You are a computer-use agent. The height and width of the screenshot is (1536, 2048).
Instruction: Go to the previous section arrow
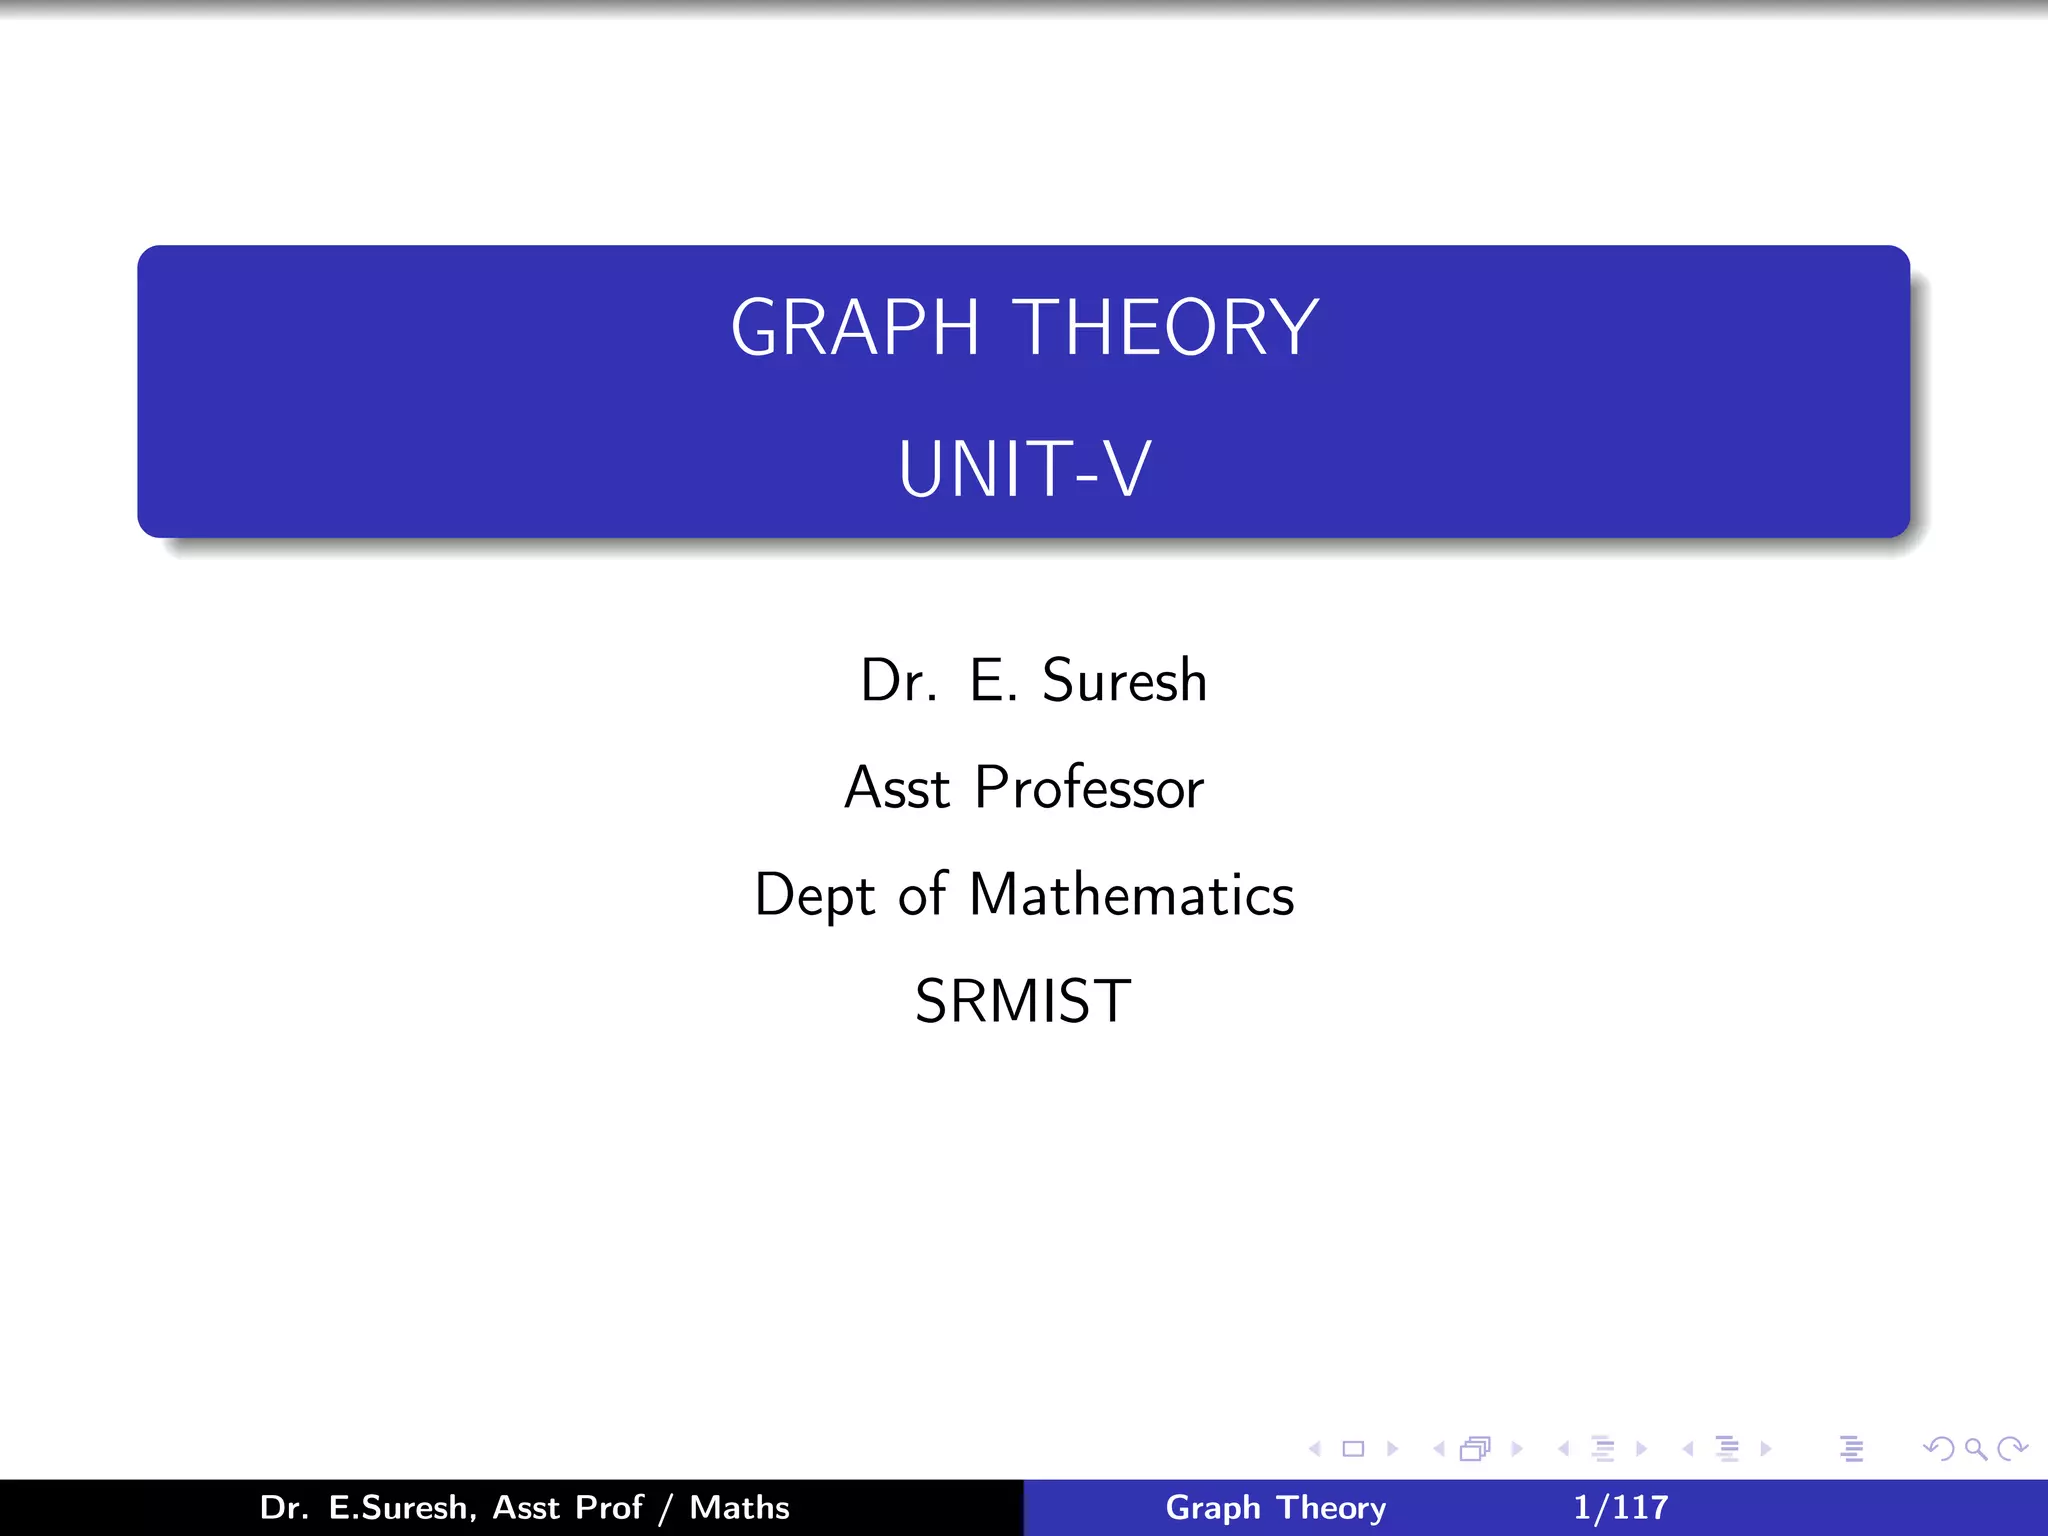(x=1688, y=1449)
